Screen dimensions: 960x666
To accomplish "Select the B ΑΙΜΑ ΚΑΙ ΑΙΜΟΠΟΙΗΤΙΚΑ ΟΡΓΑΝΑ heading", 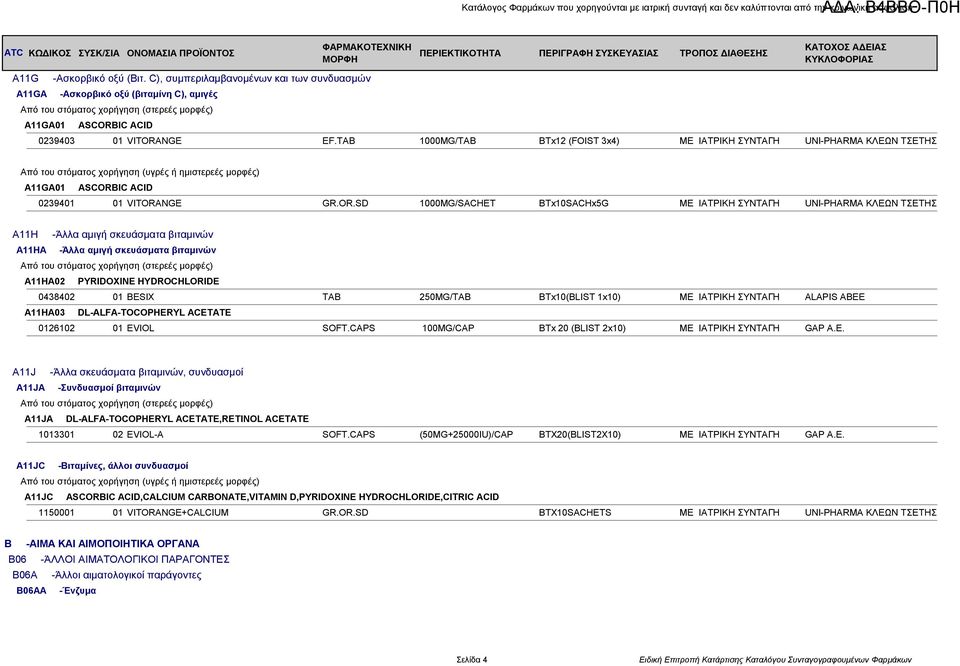I will click(102, 544).
